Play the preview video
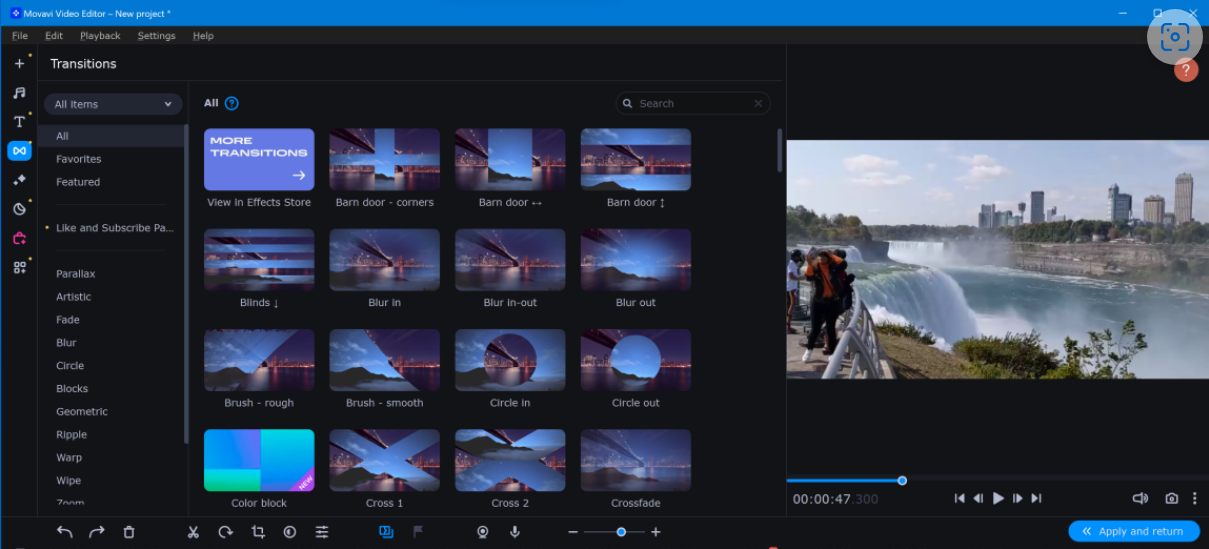 coord(998,498)
